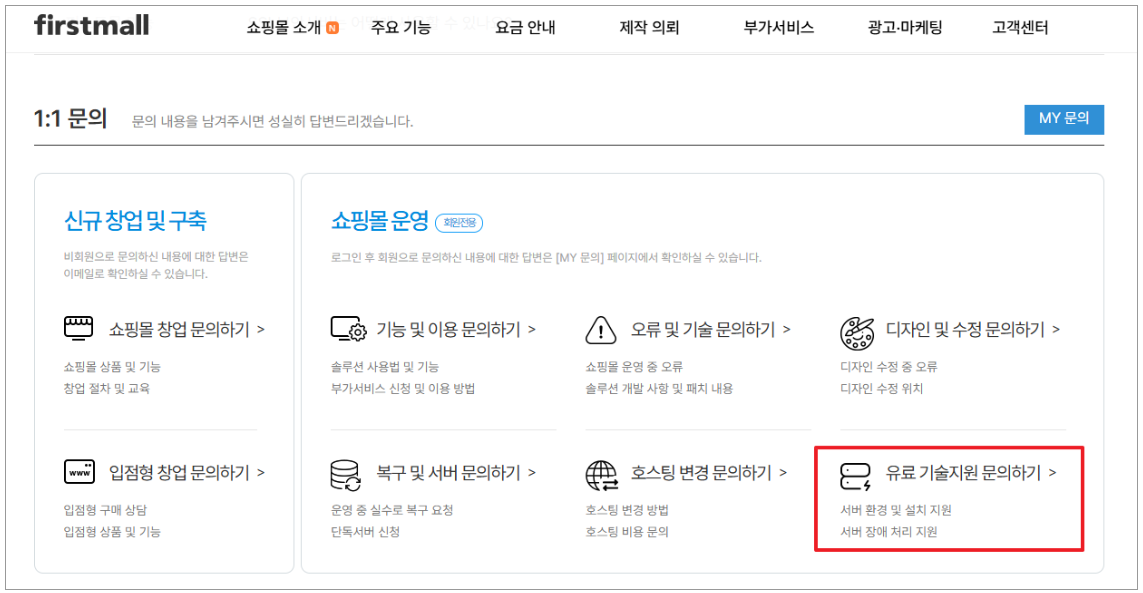The height and width of the screenshot is (593, 1143).
Task: Open the 주요 기능 menu
Action: tap(400, 28)
